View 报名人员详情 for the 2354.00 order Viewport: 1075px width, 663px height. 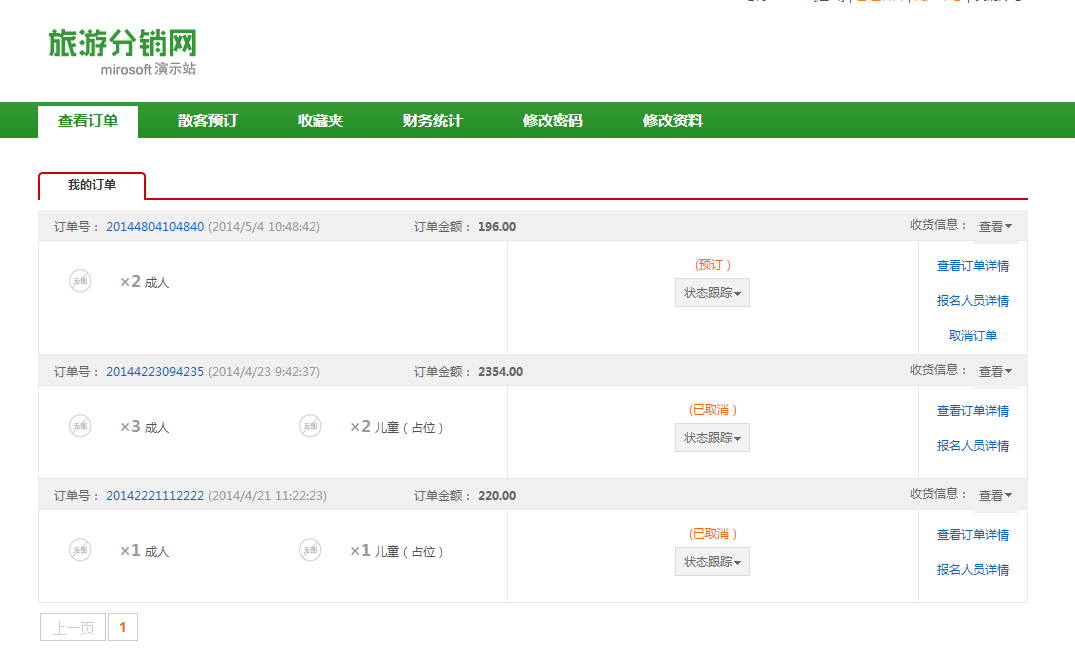[973, 446]
